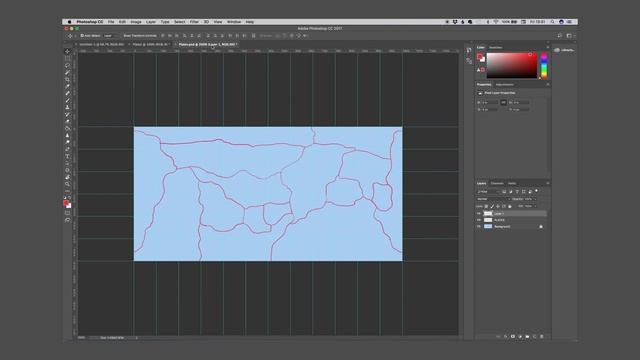Toggle lock transparent pixels in Layers panel
Image resolution: width=640 pixels, height=360 pixels.
click(486, 206)
